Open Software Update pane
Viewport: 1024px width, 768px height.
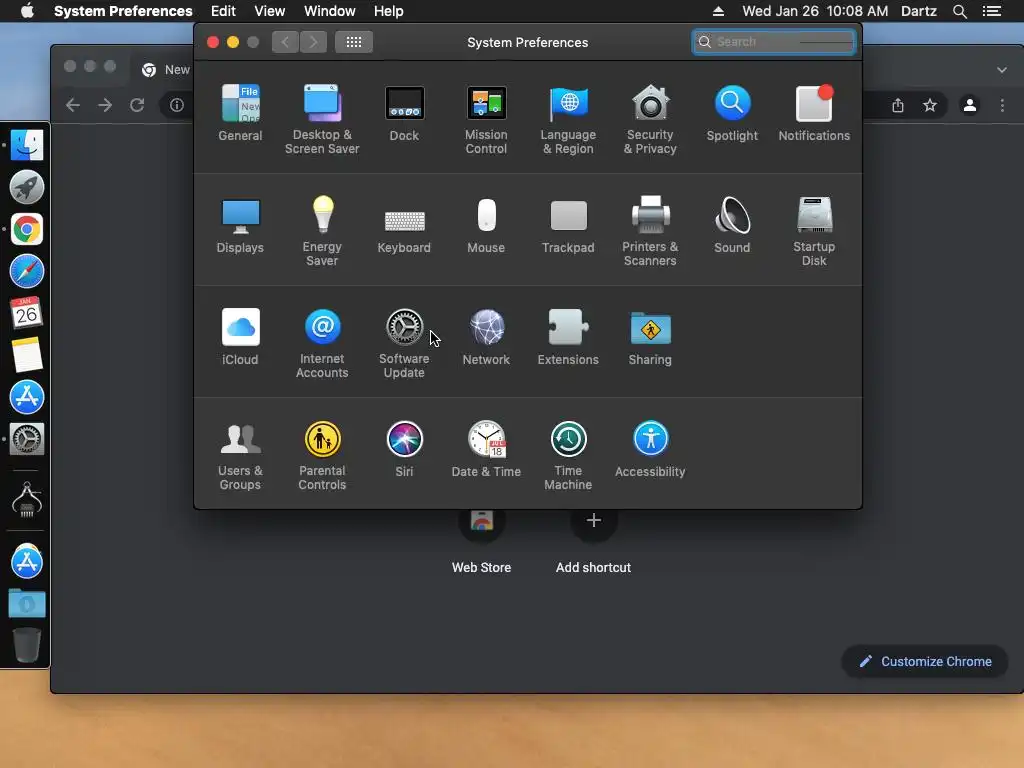404,344
